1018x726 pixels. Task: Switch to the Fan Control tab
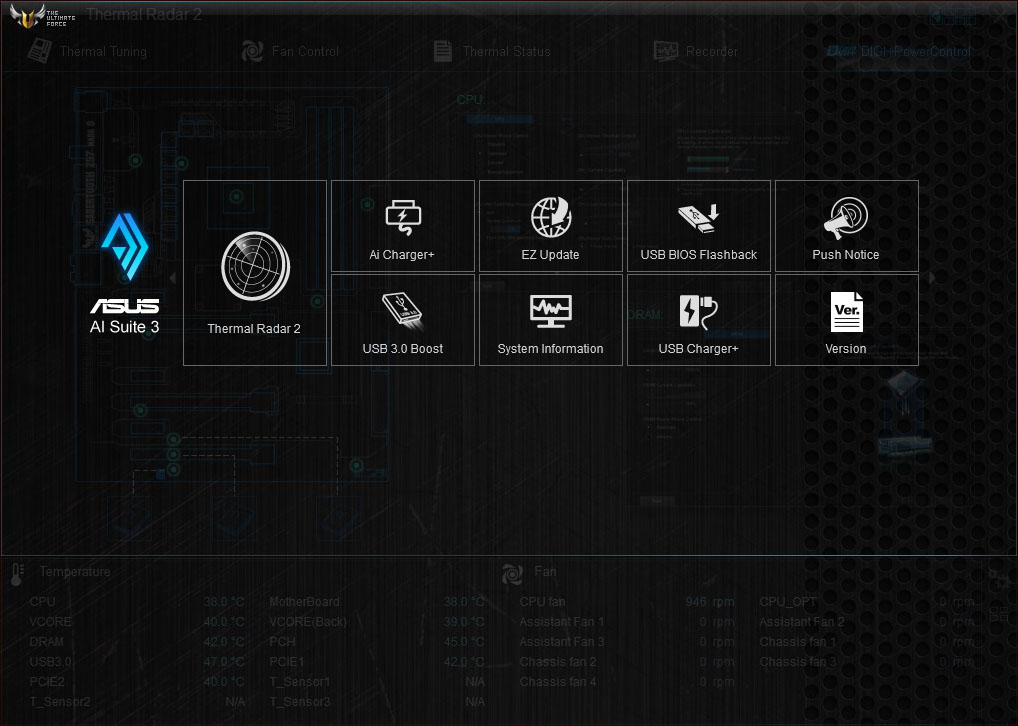tap(290, 51)
